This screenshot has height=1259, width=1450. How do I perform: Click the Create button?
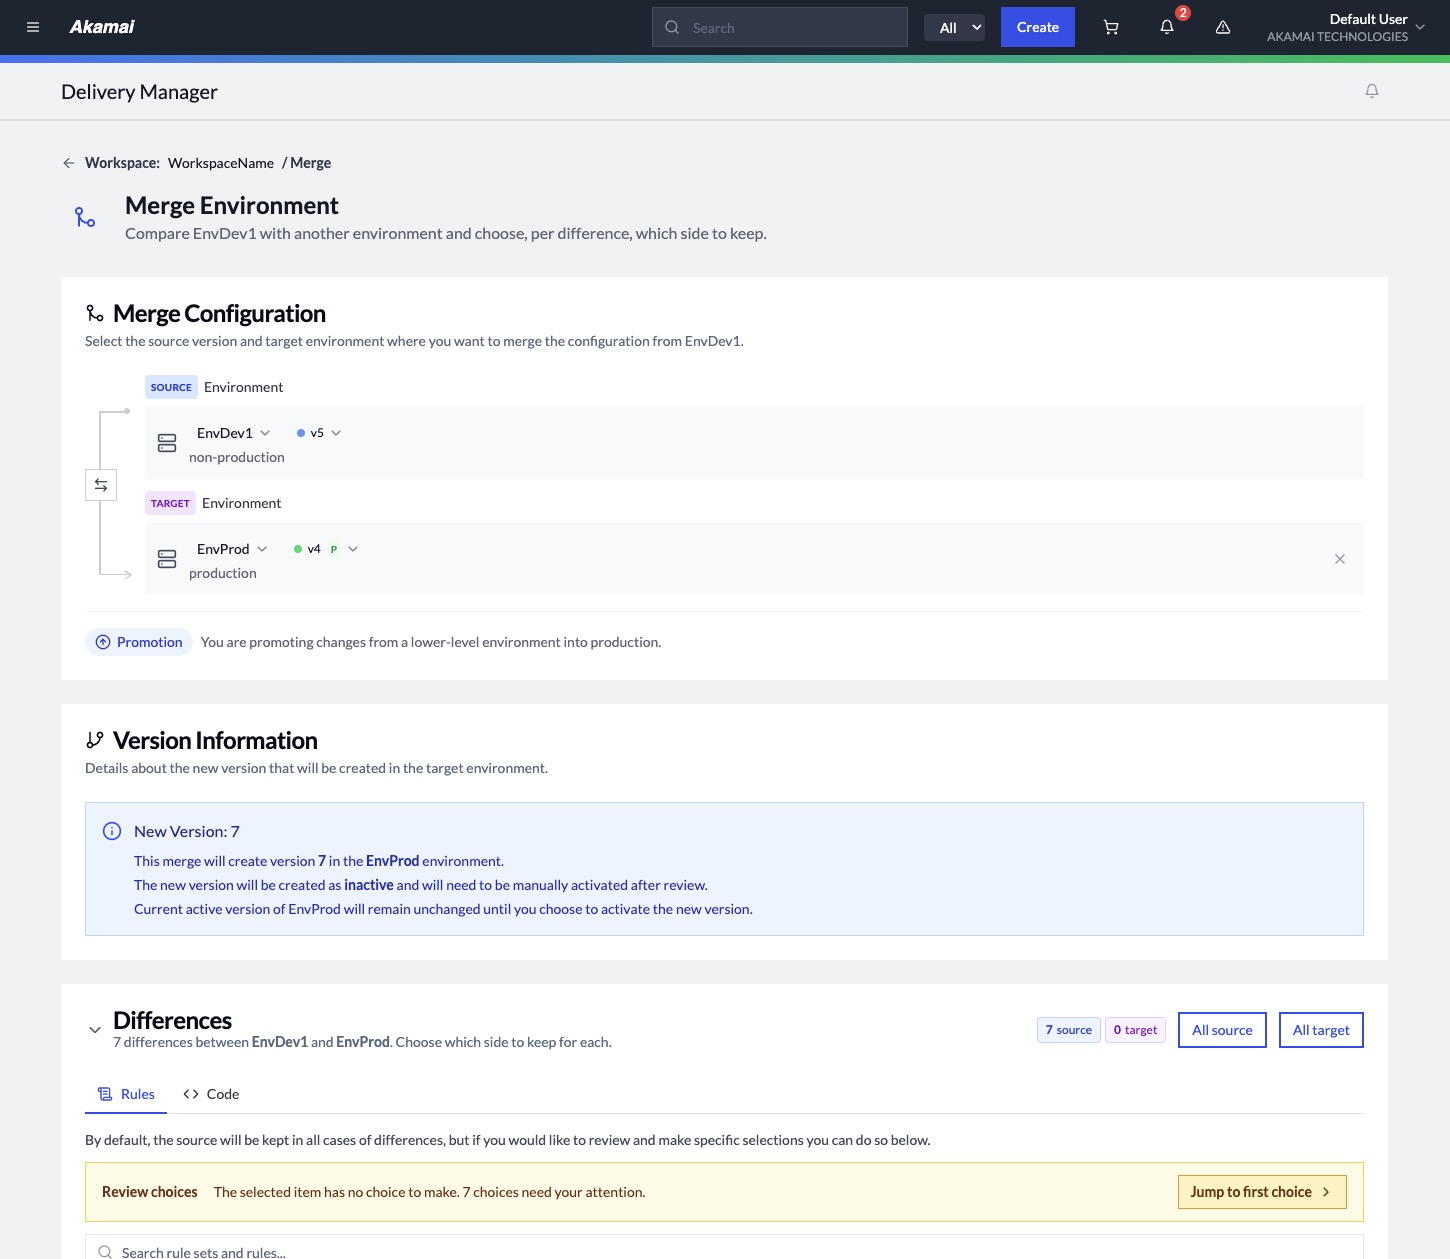[1038, 27]
